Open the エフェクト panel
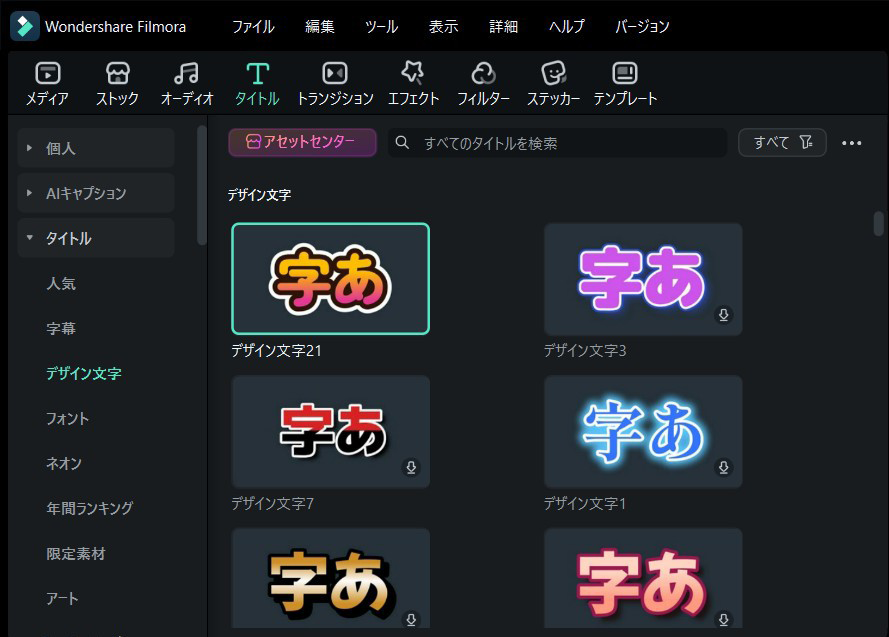The height and width of the screenshot is (637, 889). 413,82
